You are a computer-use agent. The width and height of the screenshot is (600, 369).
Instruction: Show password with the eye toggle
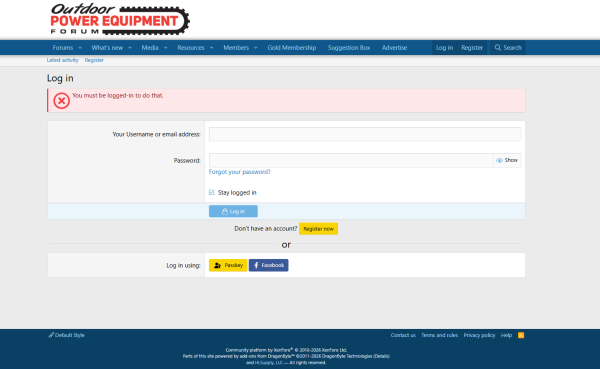[x=507, y=160]
